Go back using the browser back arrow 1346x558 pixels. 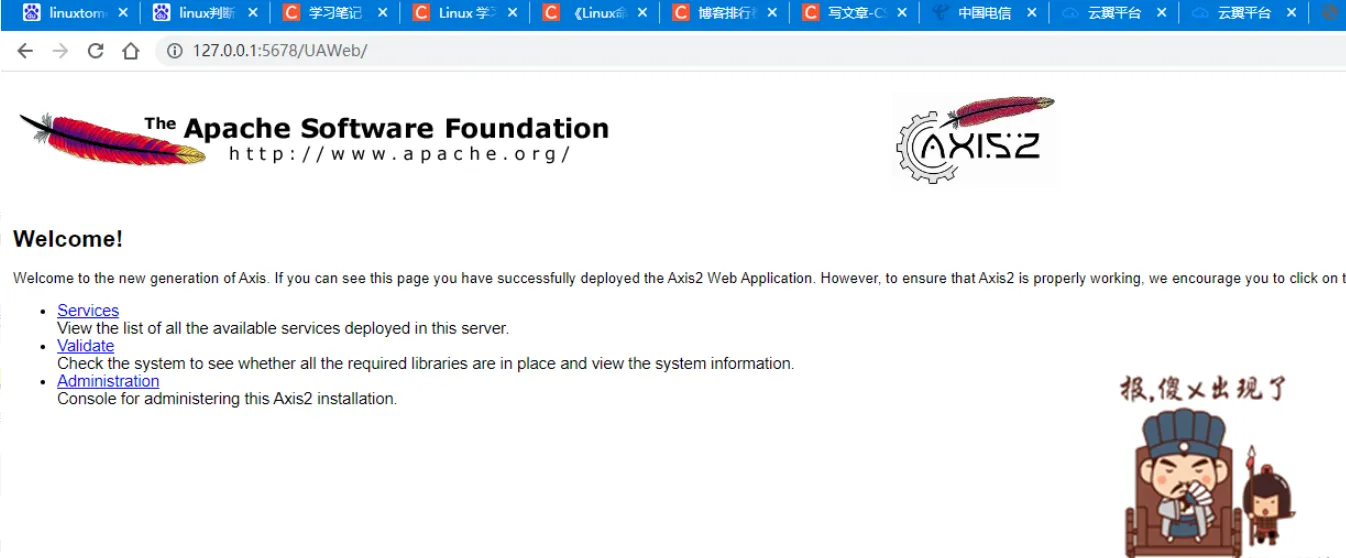click(25, 51)
